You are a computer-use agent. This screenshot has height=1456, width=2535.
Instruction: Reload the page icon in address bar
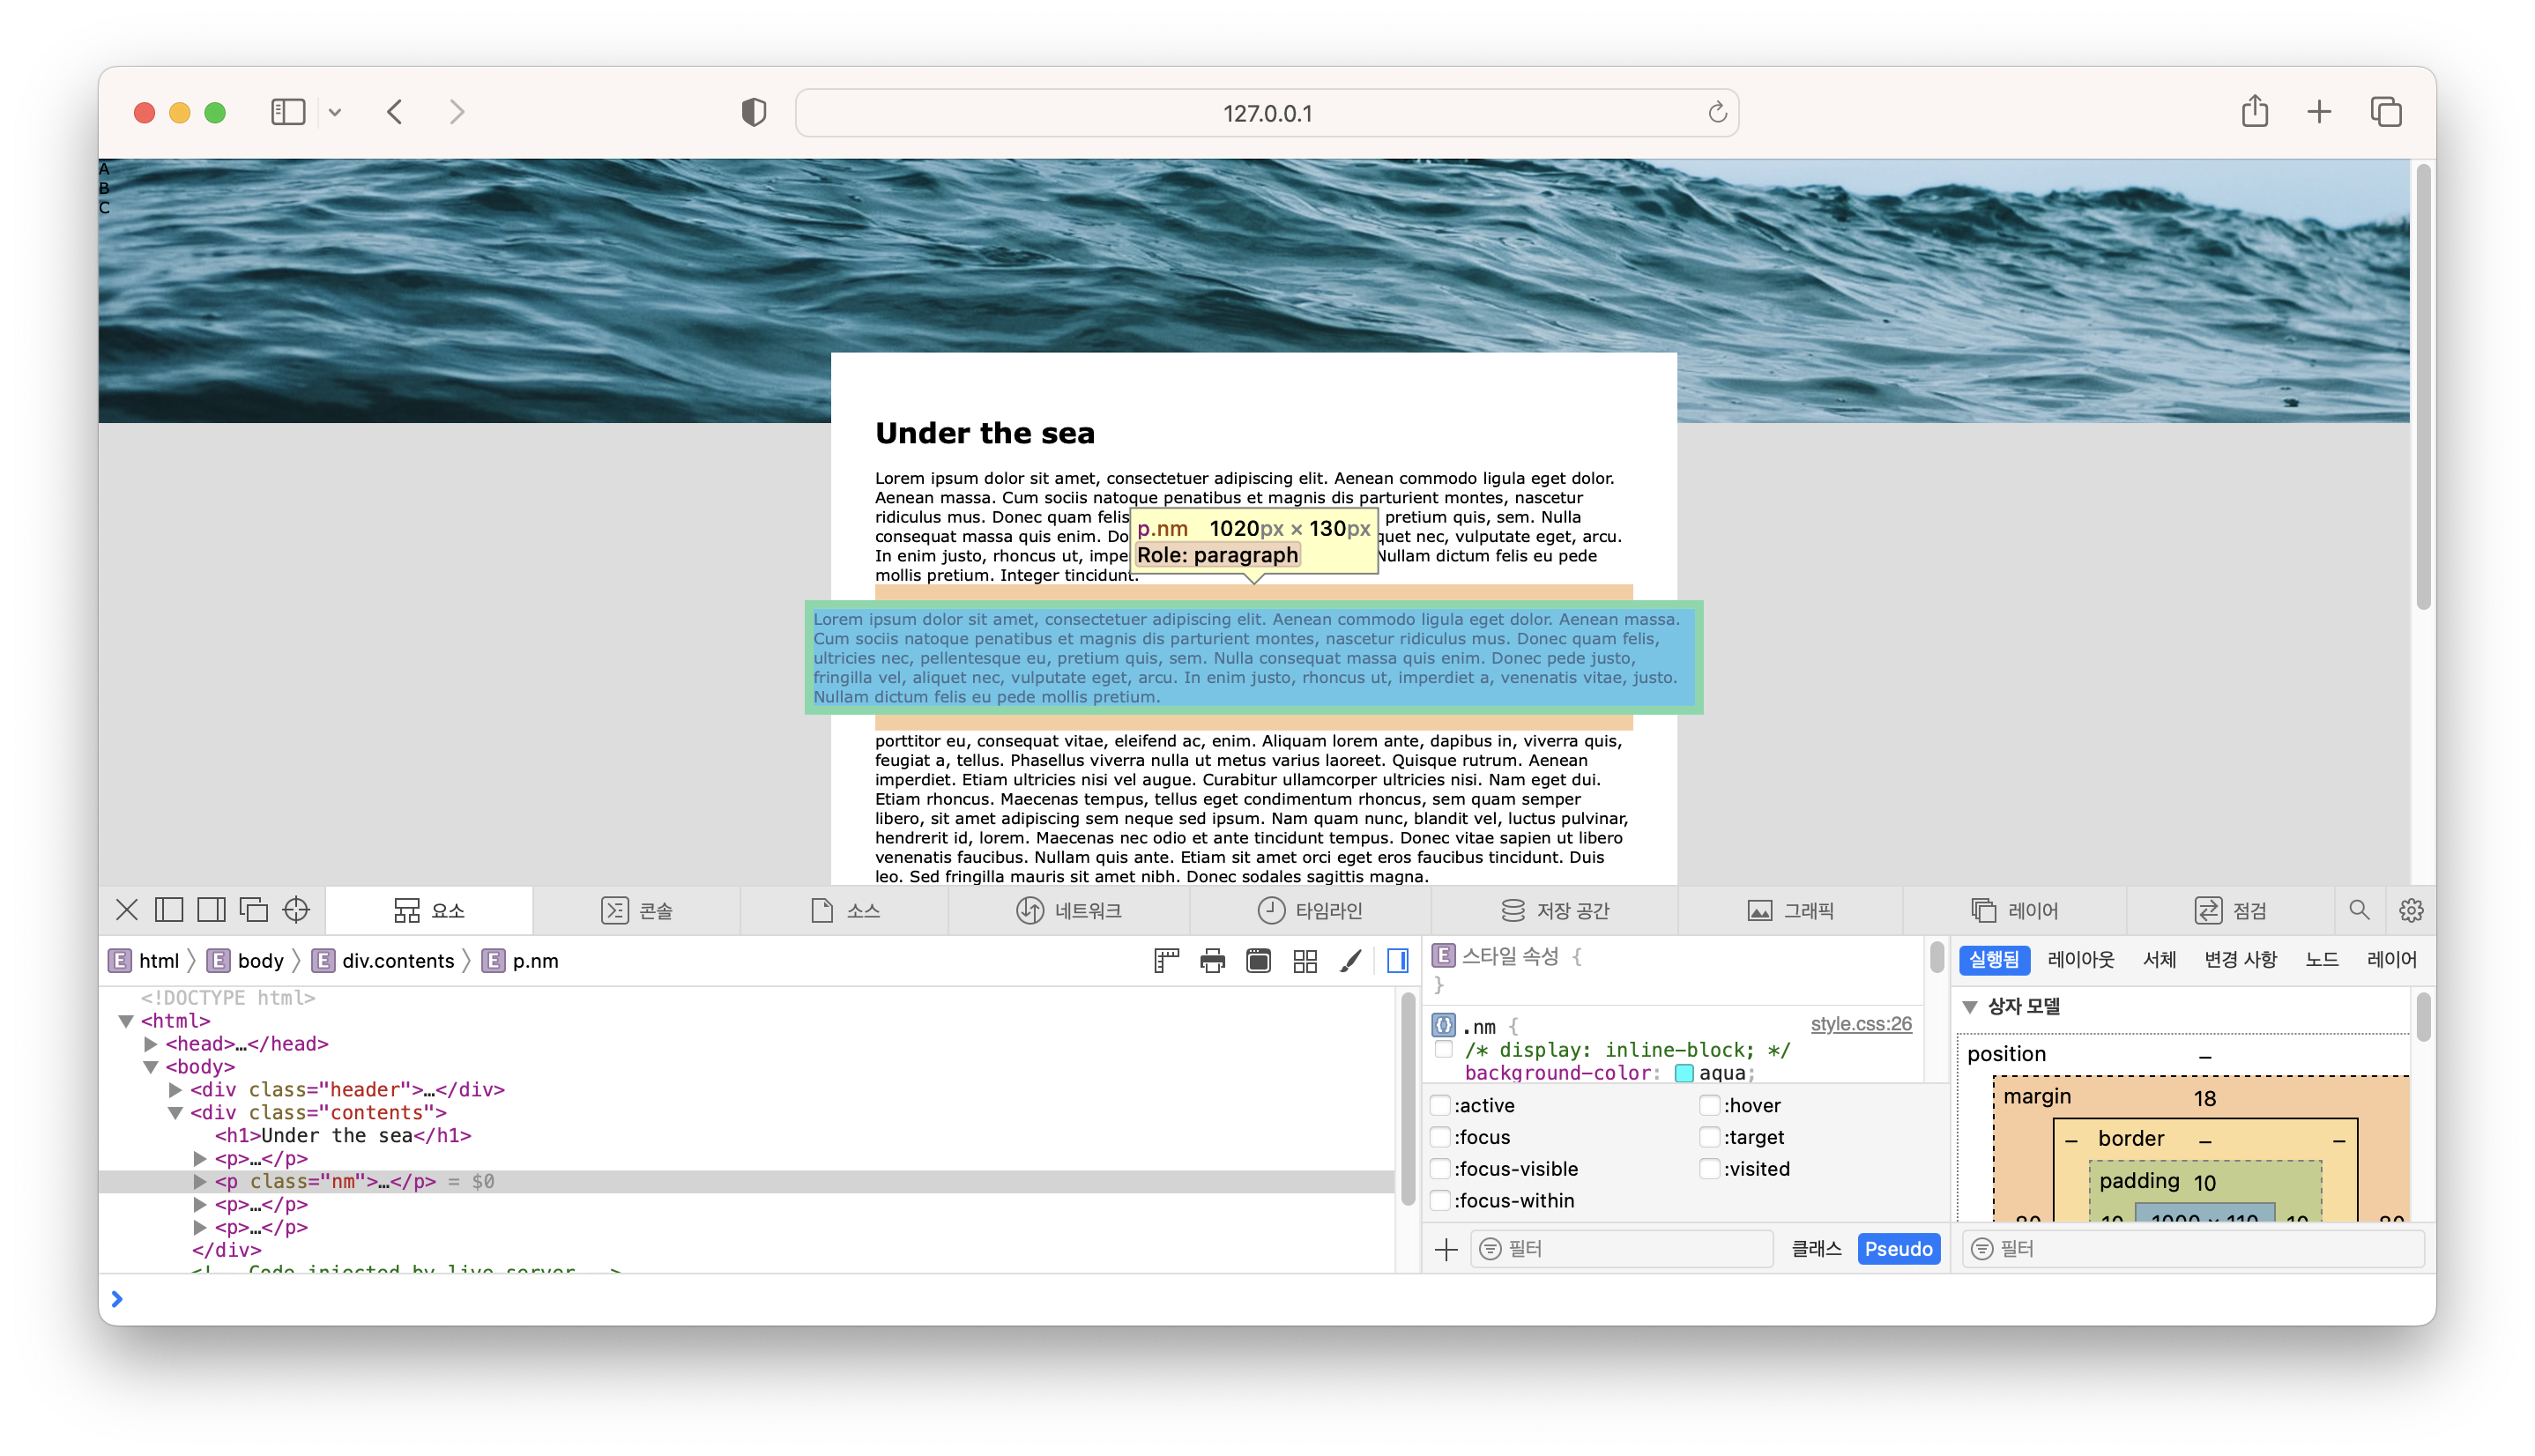[1717, 112]
